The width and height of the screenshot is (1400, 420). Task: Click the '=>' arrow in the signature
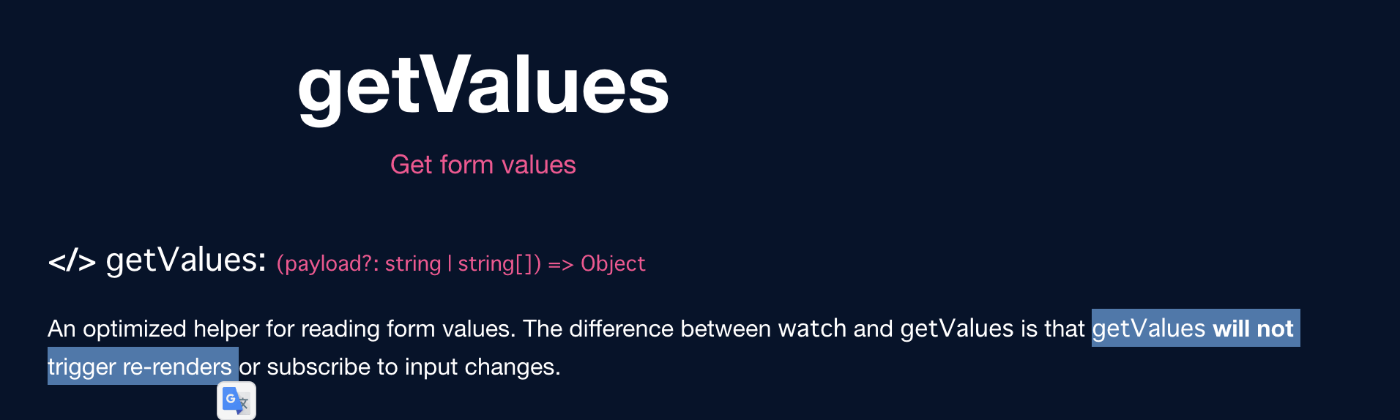[x=561, y=265]
